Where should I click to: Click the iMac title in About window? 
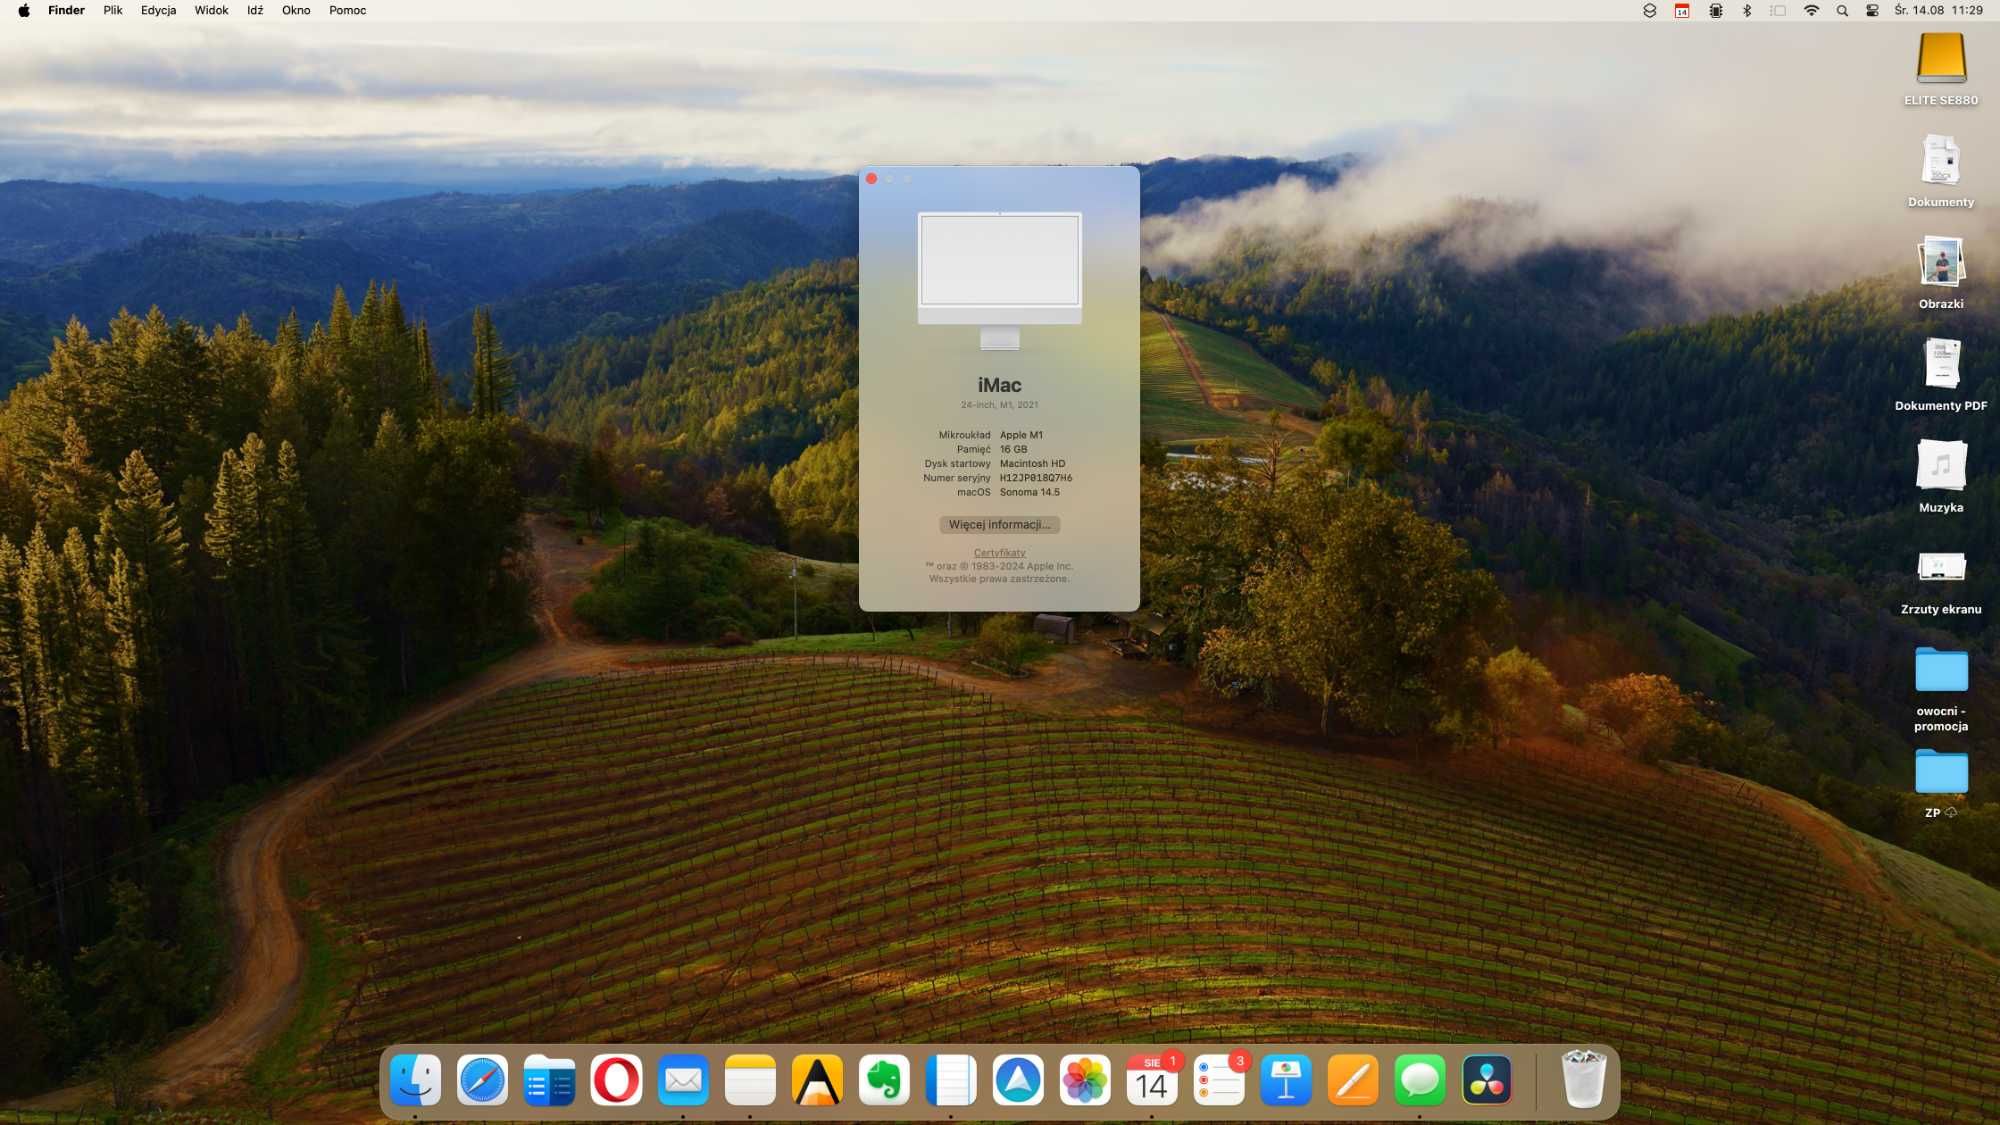[x=999, y=385]
